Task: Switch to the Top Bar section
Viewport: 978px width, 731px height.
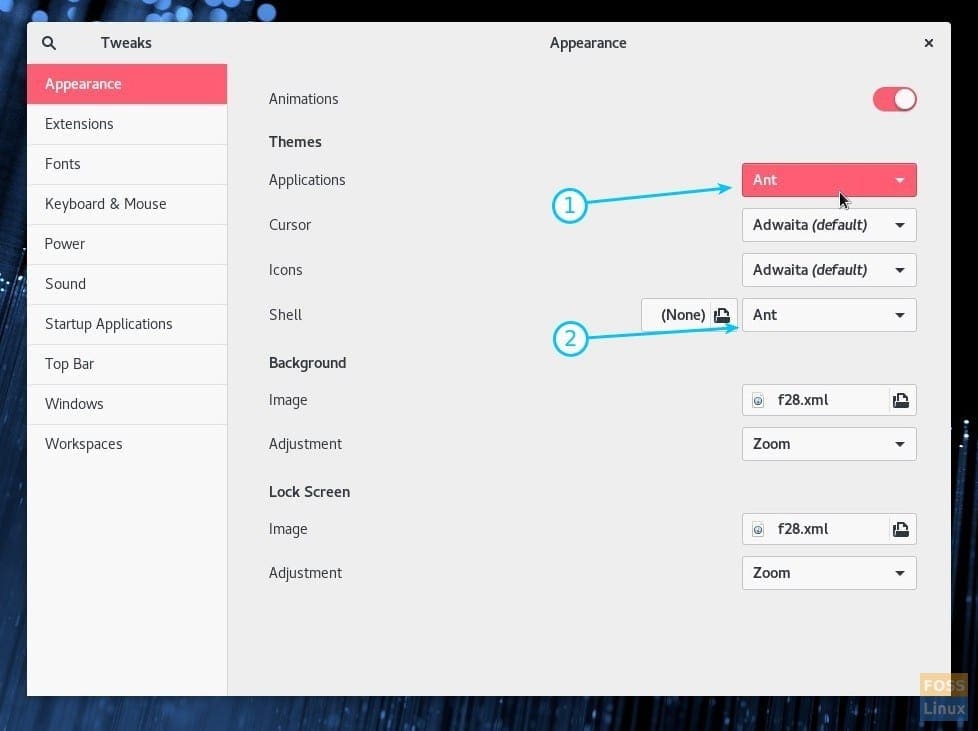Action: point(127,364)
